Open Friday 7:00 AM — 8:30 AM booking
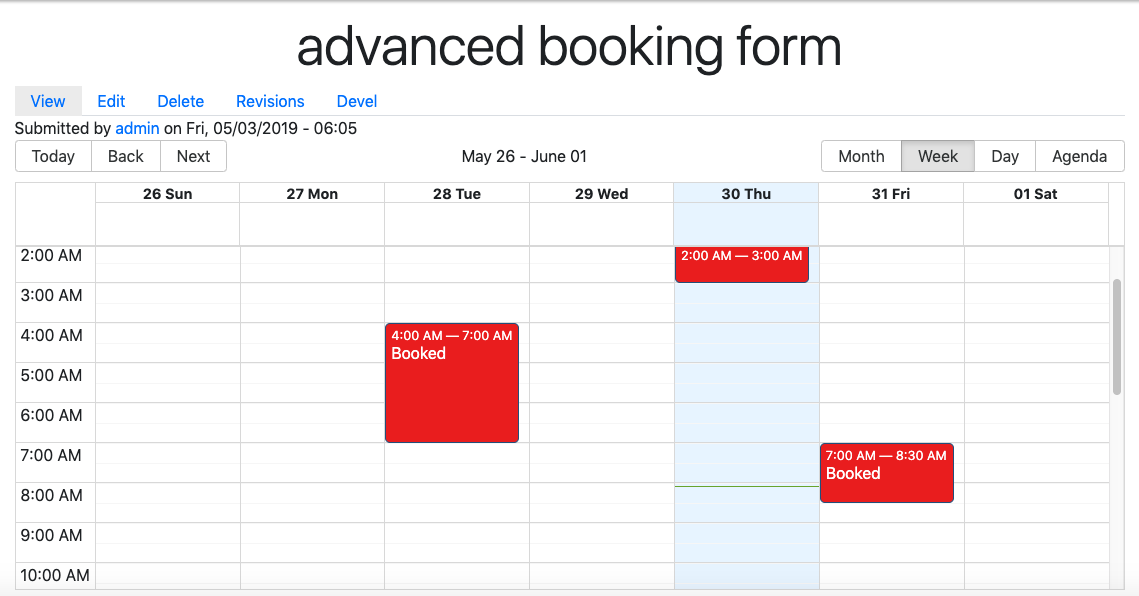 (x=886, y=473)
